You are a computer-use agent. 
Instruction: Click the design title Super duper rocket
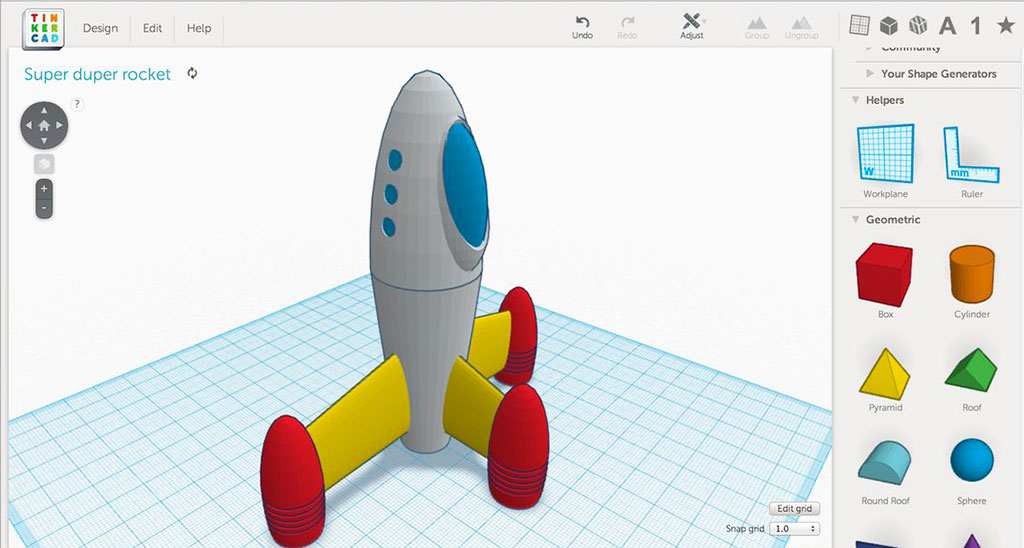click(x=97, y=74)
